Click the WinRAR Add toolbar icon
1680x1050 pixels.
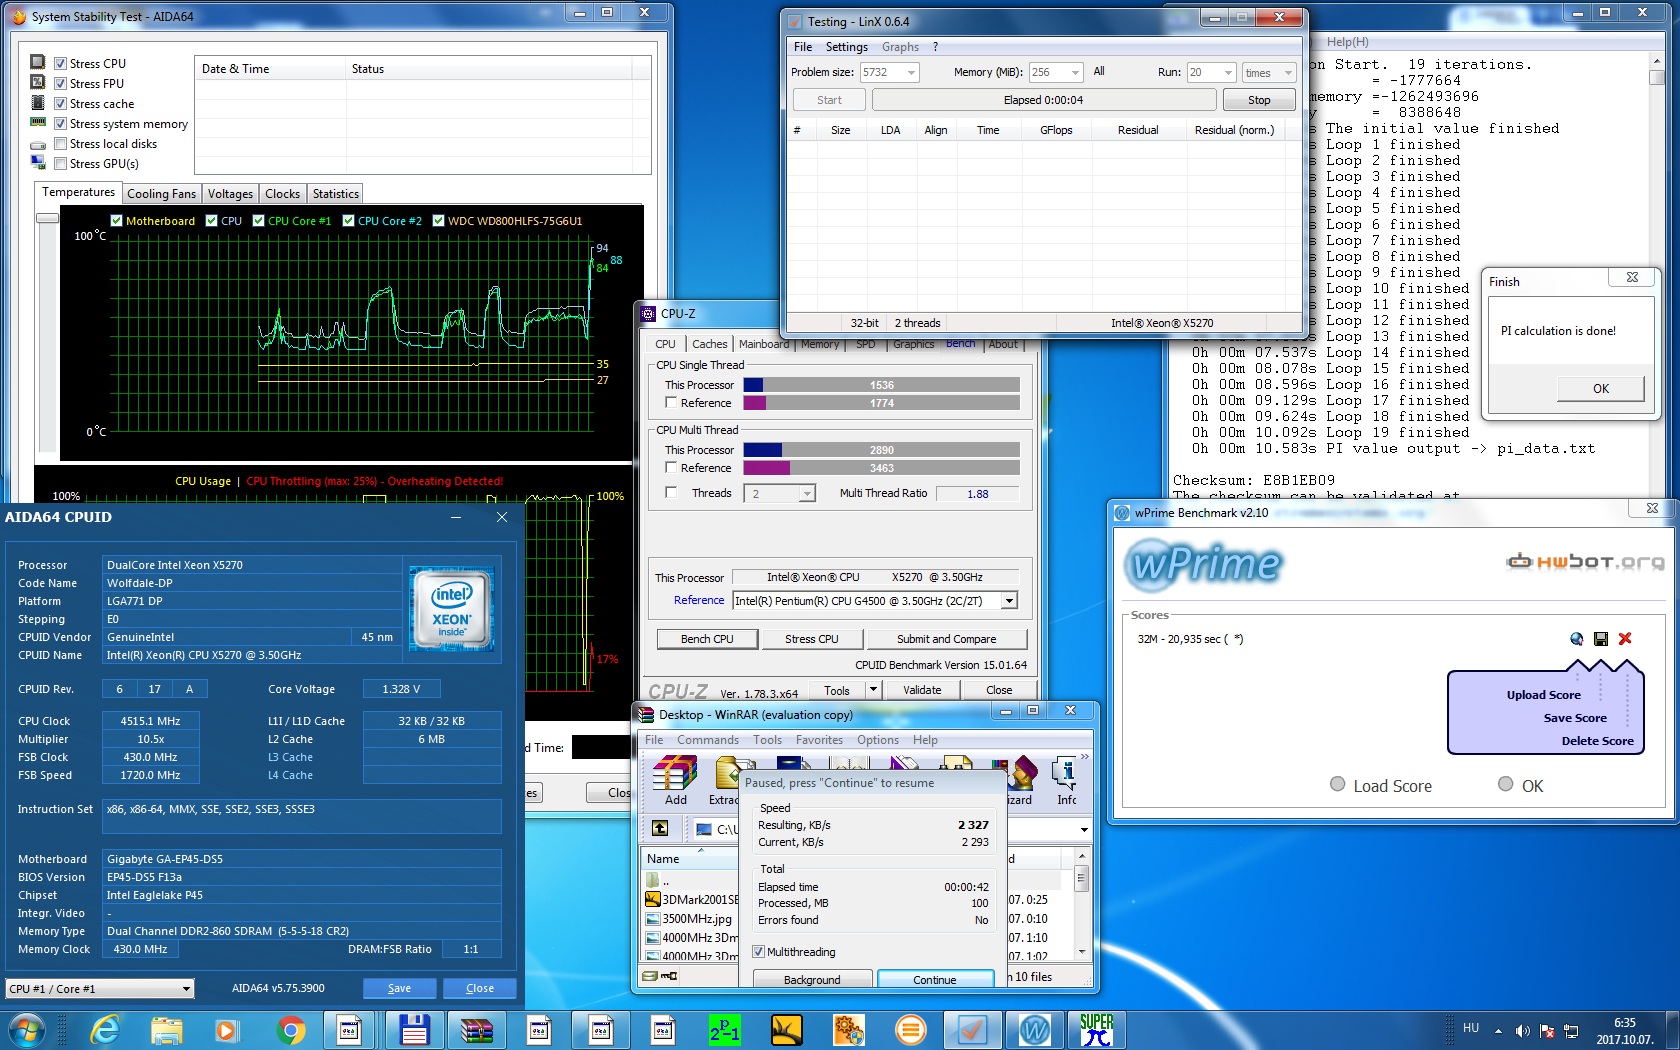(675, 781)
